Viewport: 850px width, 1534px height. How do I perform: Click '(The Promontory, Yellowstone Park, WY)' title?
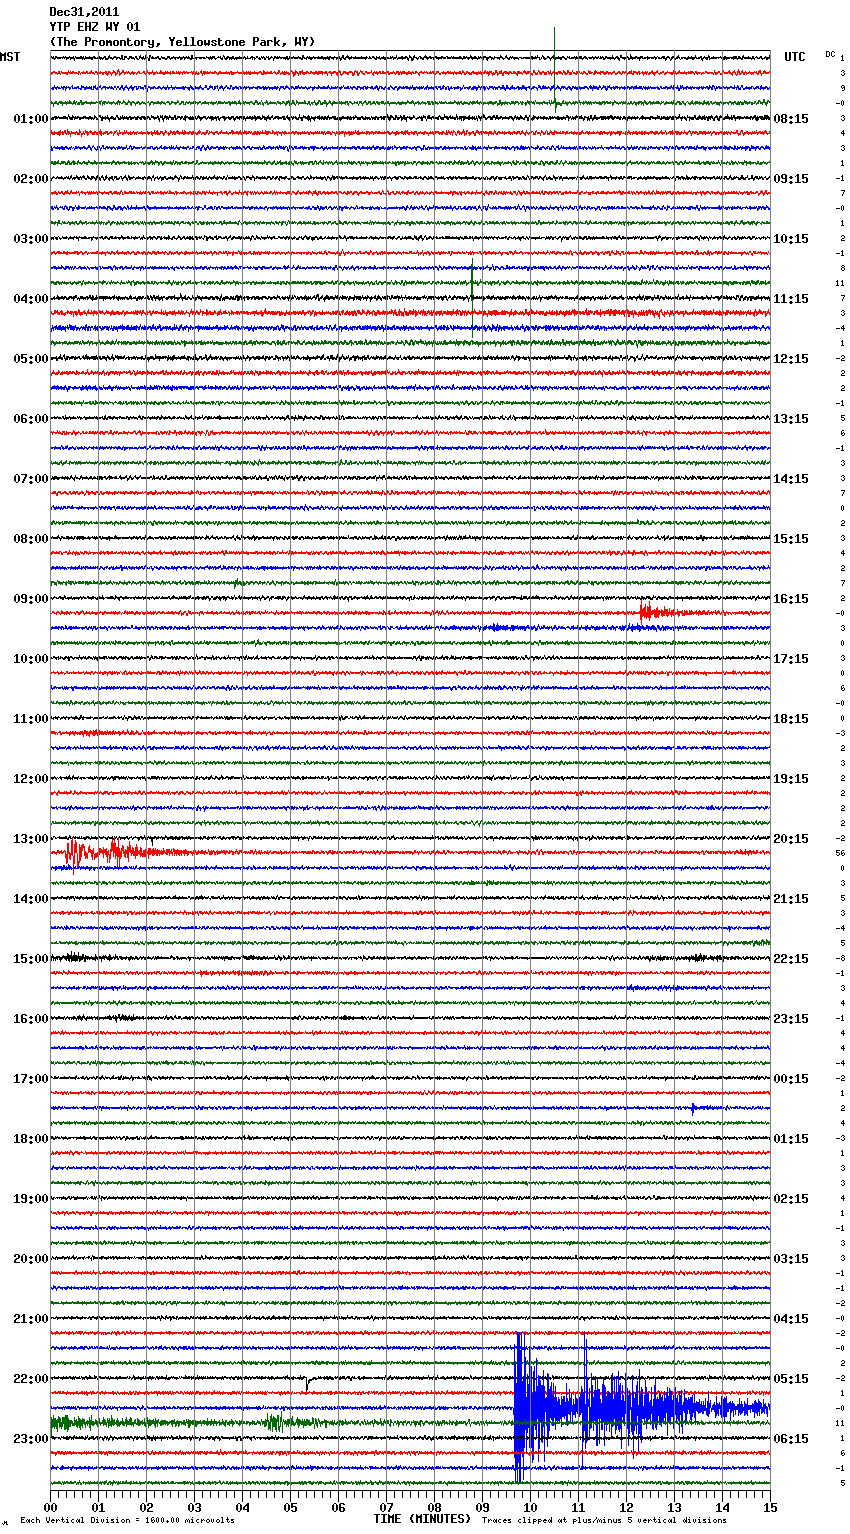click(182, 42)
